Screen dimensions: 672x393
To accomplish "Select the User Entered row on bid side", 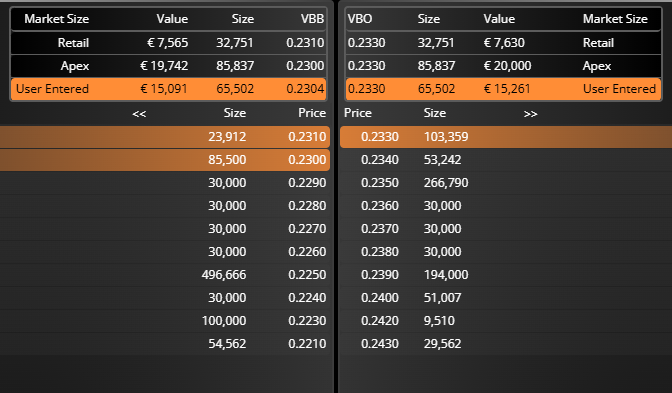I will point(168,89).
